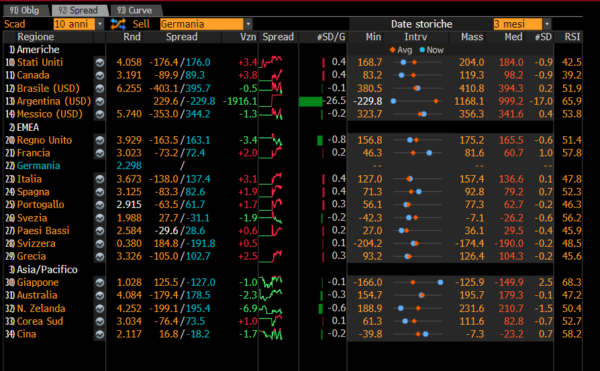Sort by the RSI column header

[x=572, y=37]
